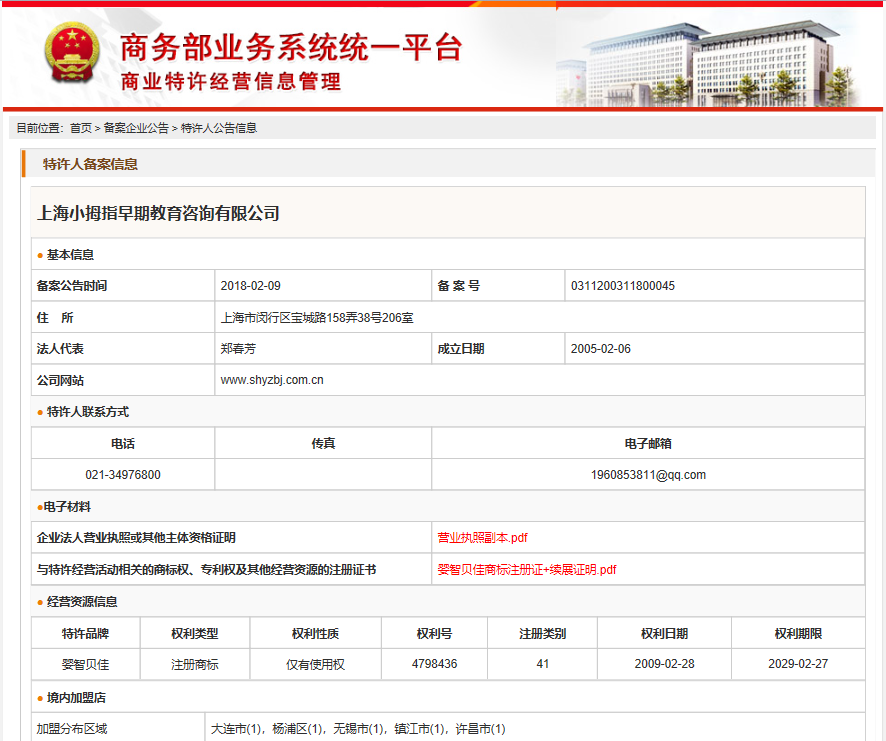This screenshot has height=741, width=886.
Task: Click label 与特许经营活动相关的商标权、专利权 row
Action: point(207,569)
